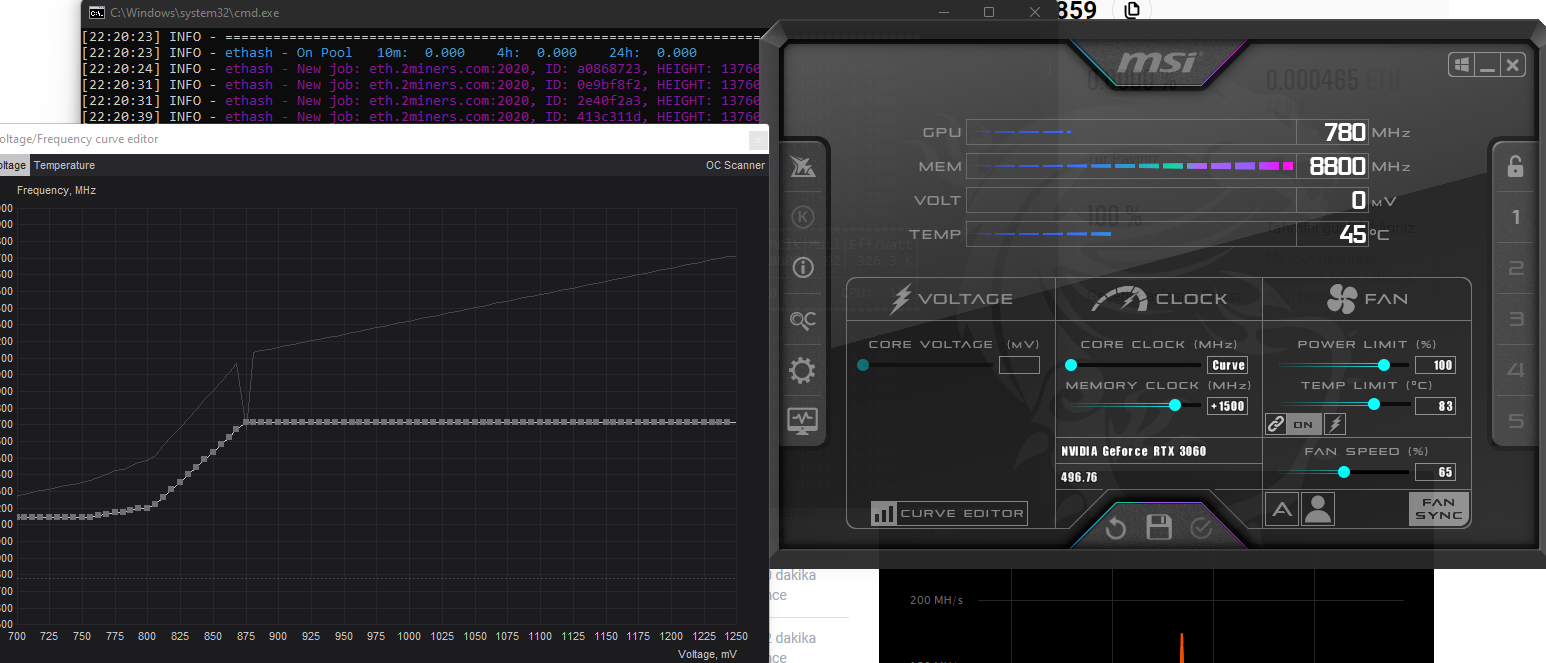
Task: Apply settings with the checkmark icon
Action: [x=1202, y=527]
